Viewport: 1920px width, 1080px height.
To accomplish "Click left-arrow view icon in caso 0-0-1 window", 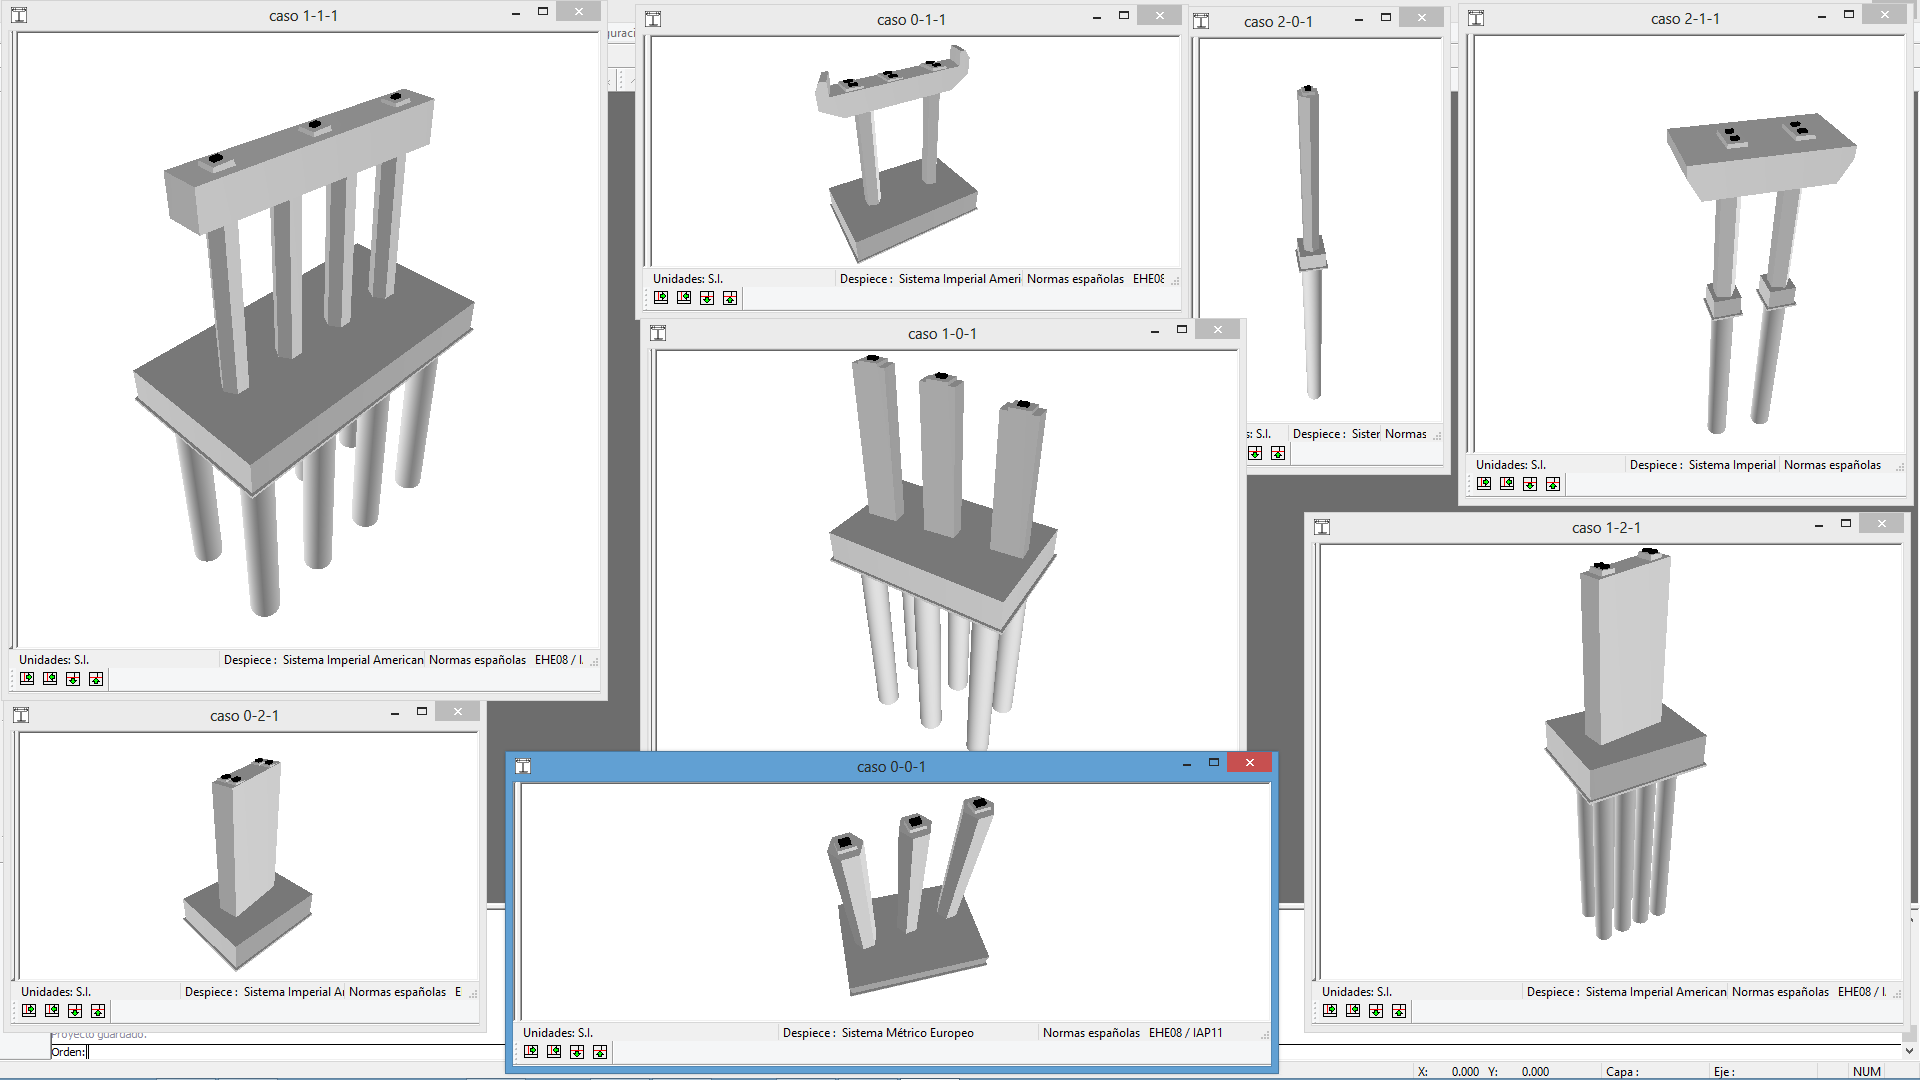I will (554, 1052).
